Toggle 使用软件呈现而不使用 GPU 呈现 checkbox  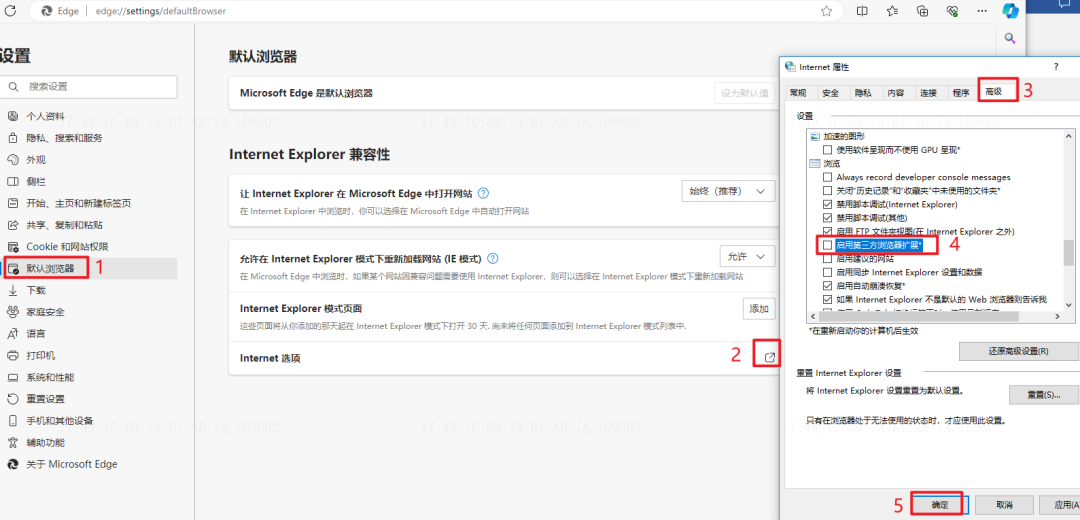828,149
